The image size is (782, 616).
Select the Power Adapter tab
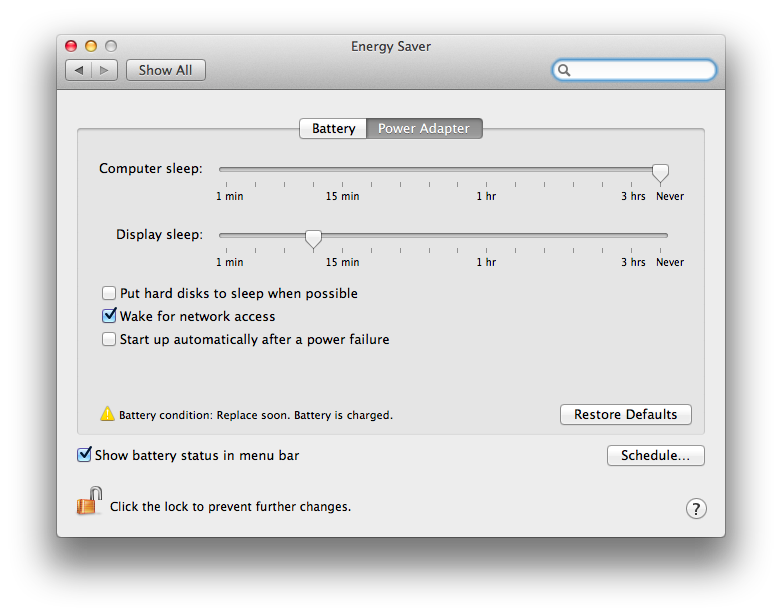(x=424, y=129)
